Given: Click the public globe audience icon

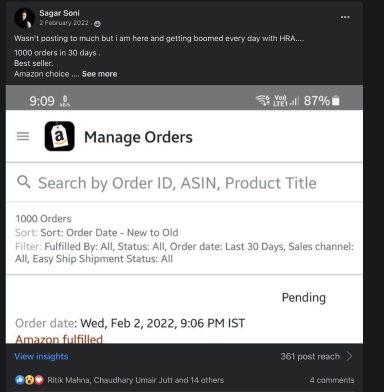Looking at the screenshot, I should coord(97,23).
